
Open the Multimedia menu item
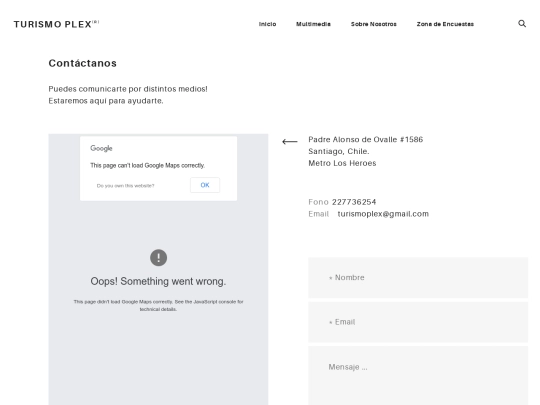tap(313, 24)
